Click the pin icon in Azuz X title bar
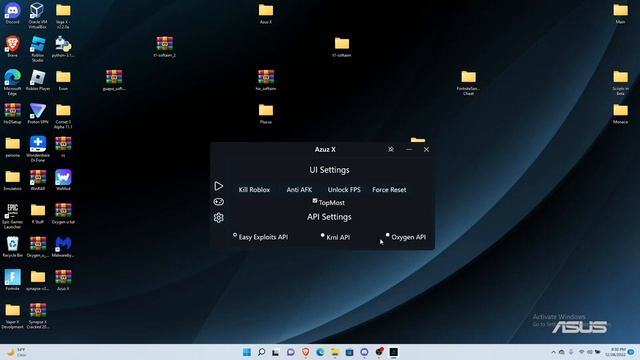Viewport: 640px width, 360px height. [x=391, y=149]
